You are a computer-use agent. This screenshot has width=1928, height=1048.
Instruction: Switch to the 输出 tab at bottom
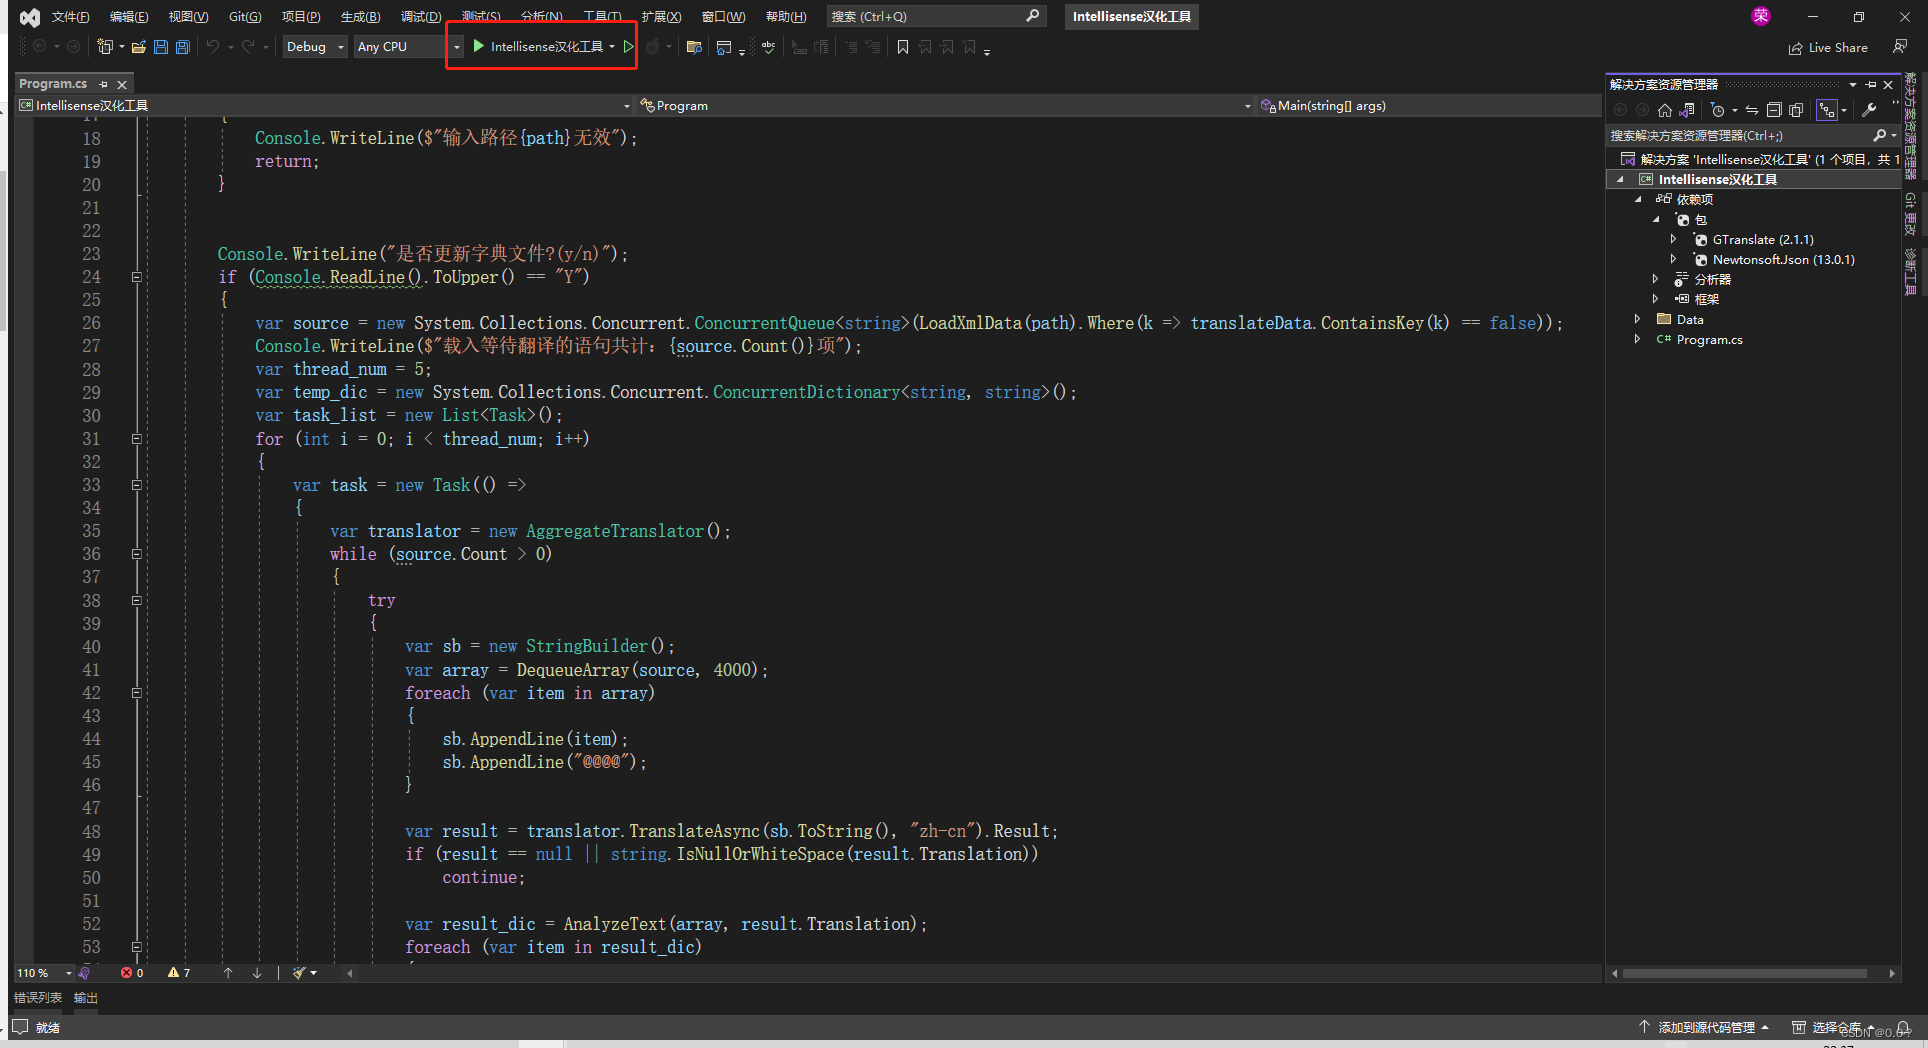point(84,997)
